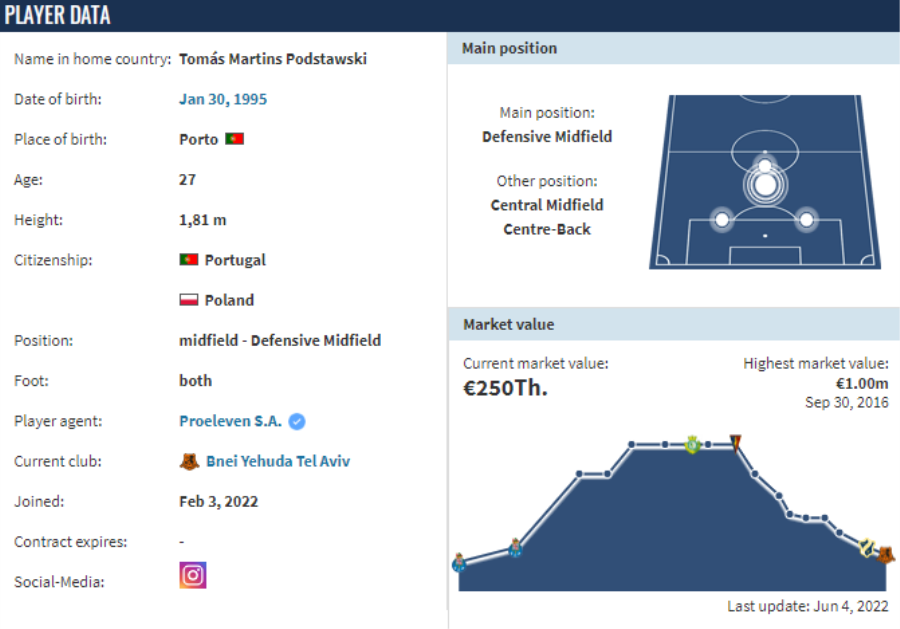900x629 pixels.
Task: Select the defensive midfield marker on pitch
Action: point(765,185)
